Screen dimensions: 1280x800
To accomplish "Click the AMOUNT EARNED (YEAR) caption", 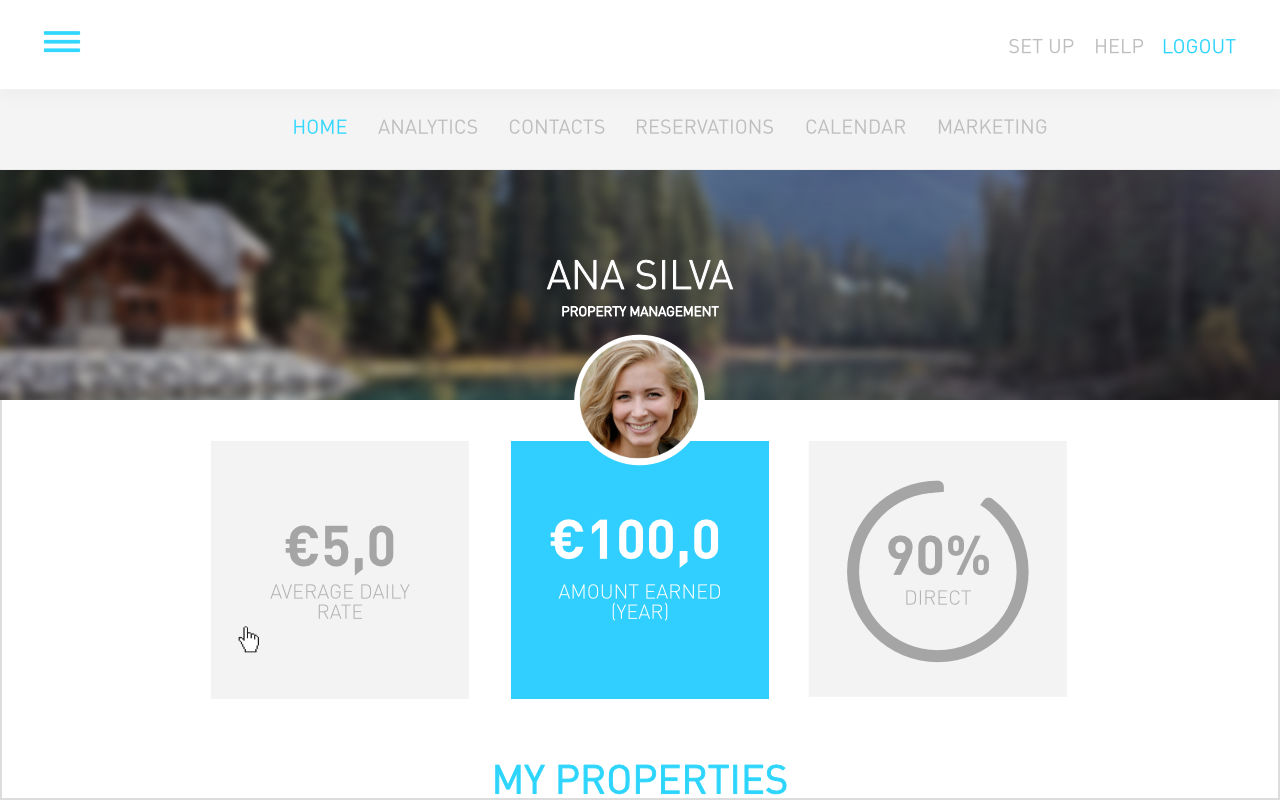I will point(640,602).
